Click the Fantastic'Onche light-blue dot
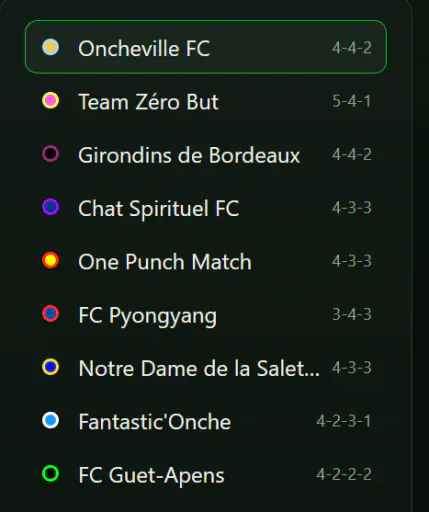Screen dimensions: 429x512 50,420
